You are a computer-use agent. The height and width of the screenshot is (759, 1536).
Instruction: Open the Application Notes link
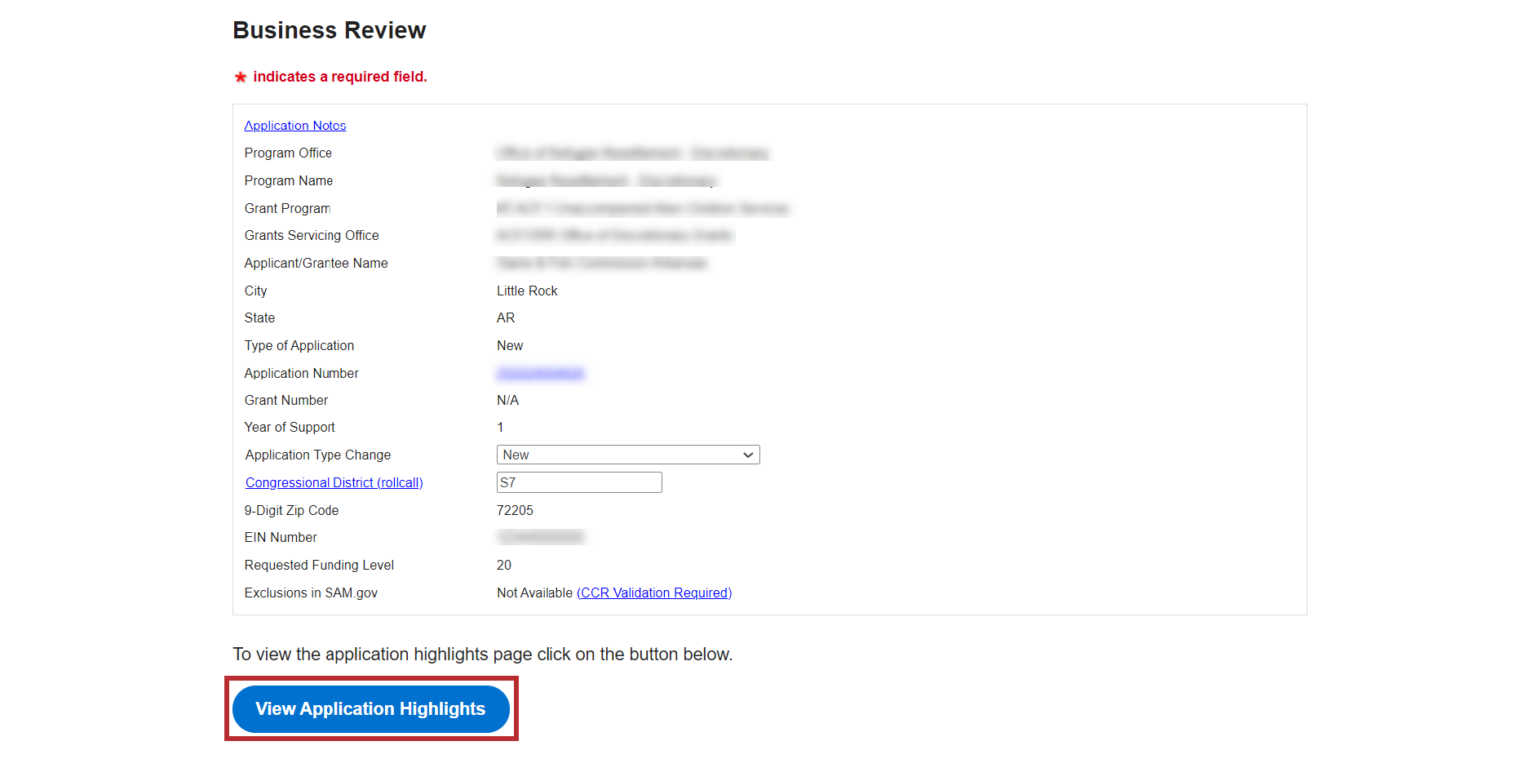coord(295,126)
